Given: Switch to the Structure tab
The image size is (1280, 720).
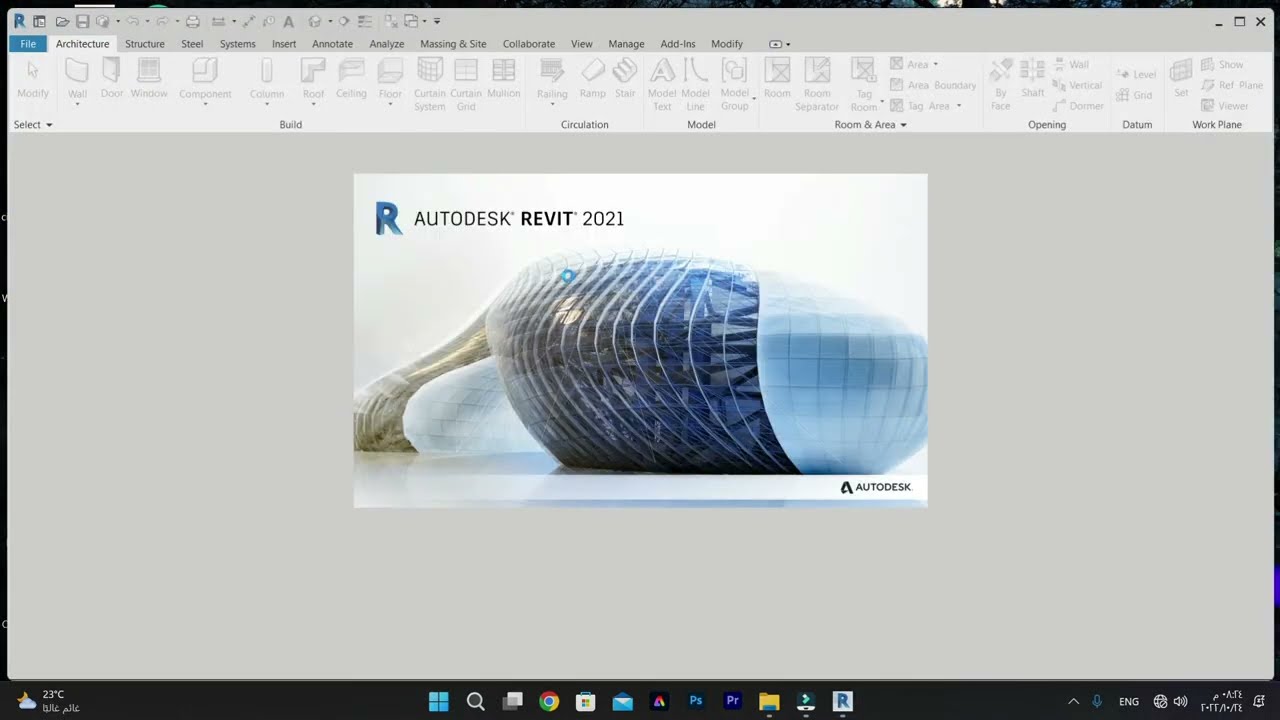Looking at the screenshot, I should coord(145,44).
